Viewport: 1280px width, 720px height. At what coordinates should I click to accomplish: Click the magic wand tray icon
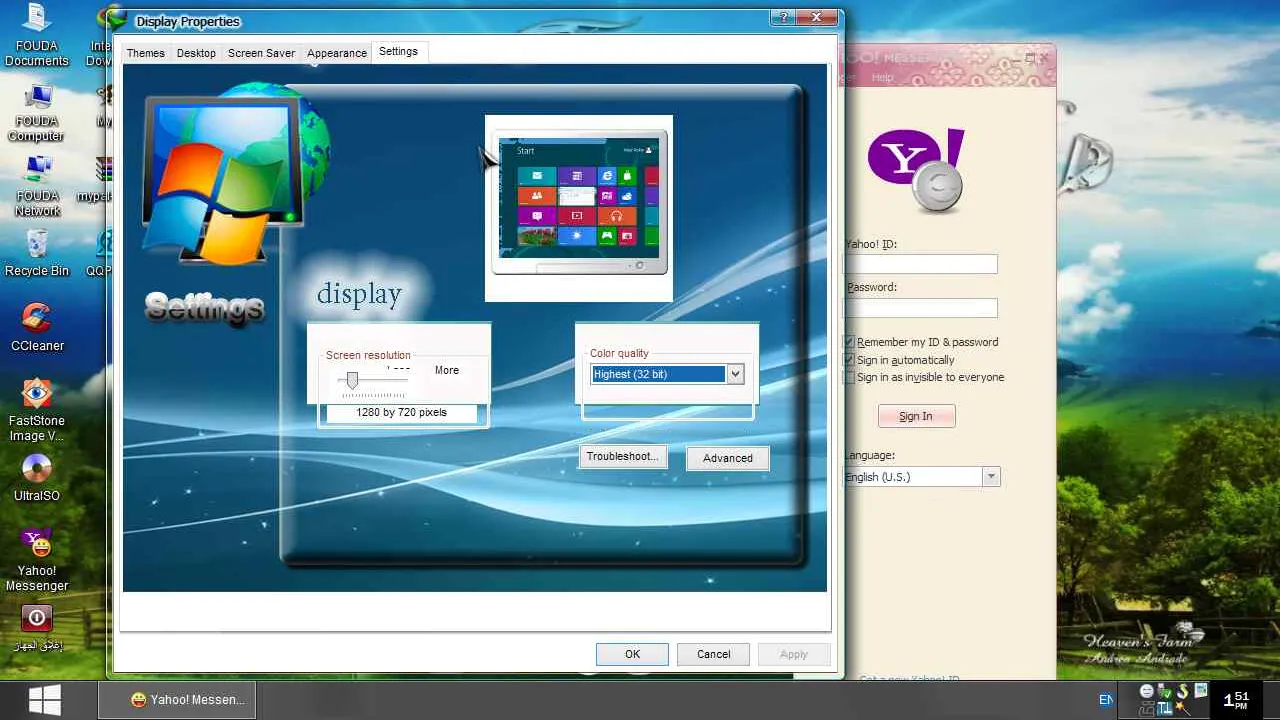click(x=1183, y=708)
